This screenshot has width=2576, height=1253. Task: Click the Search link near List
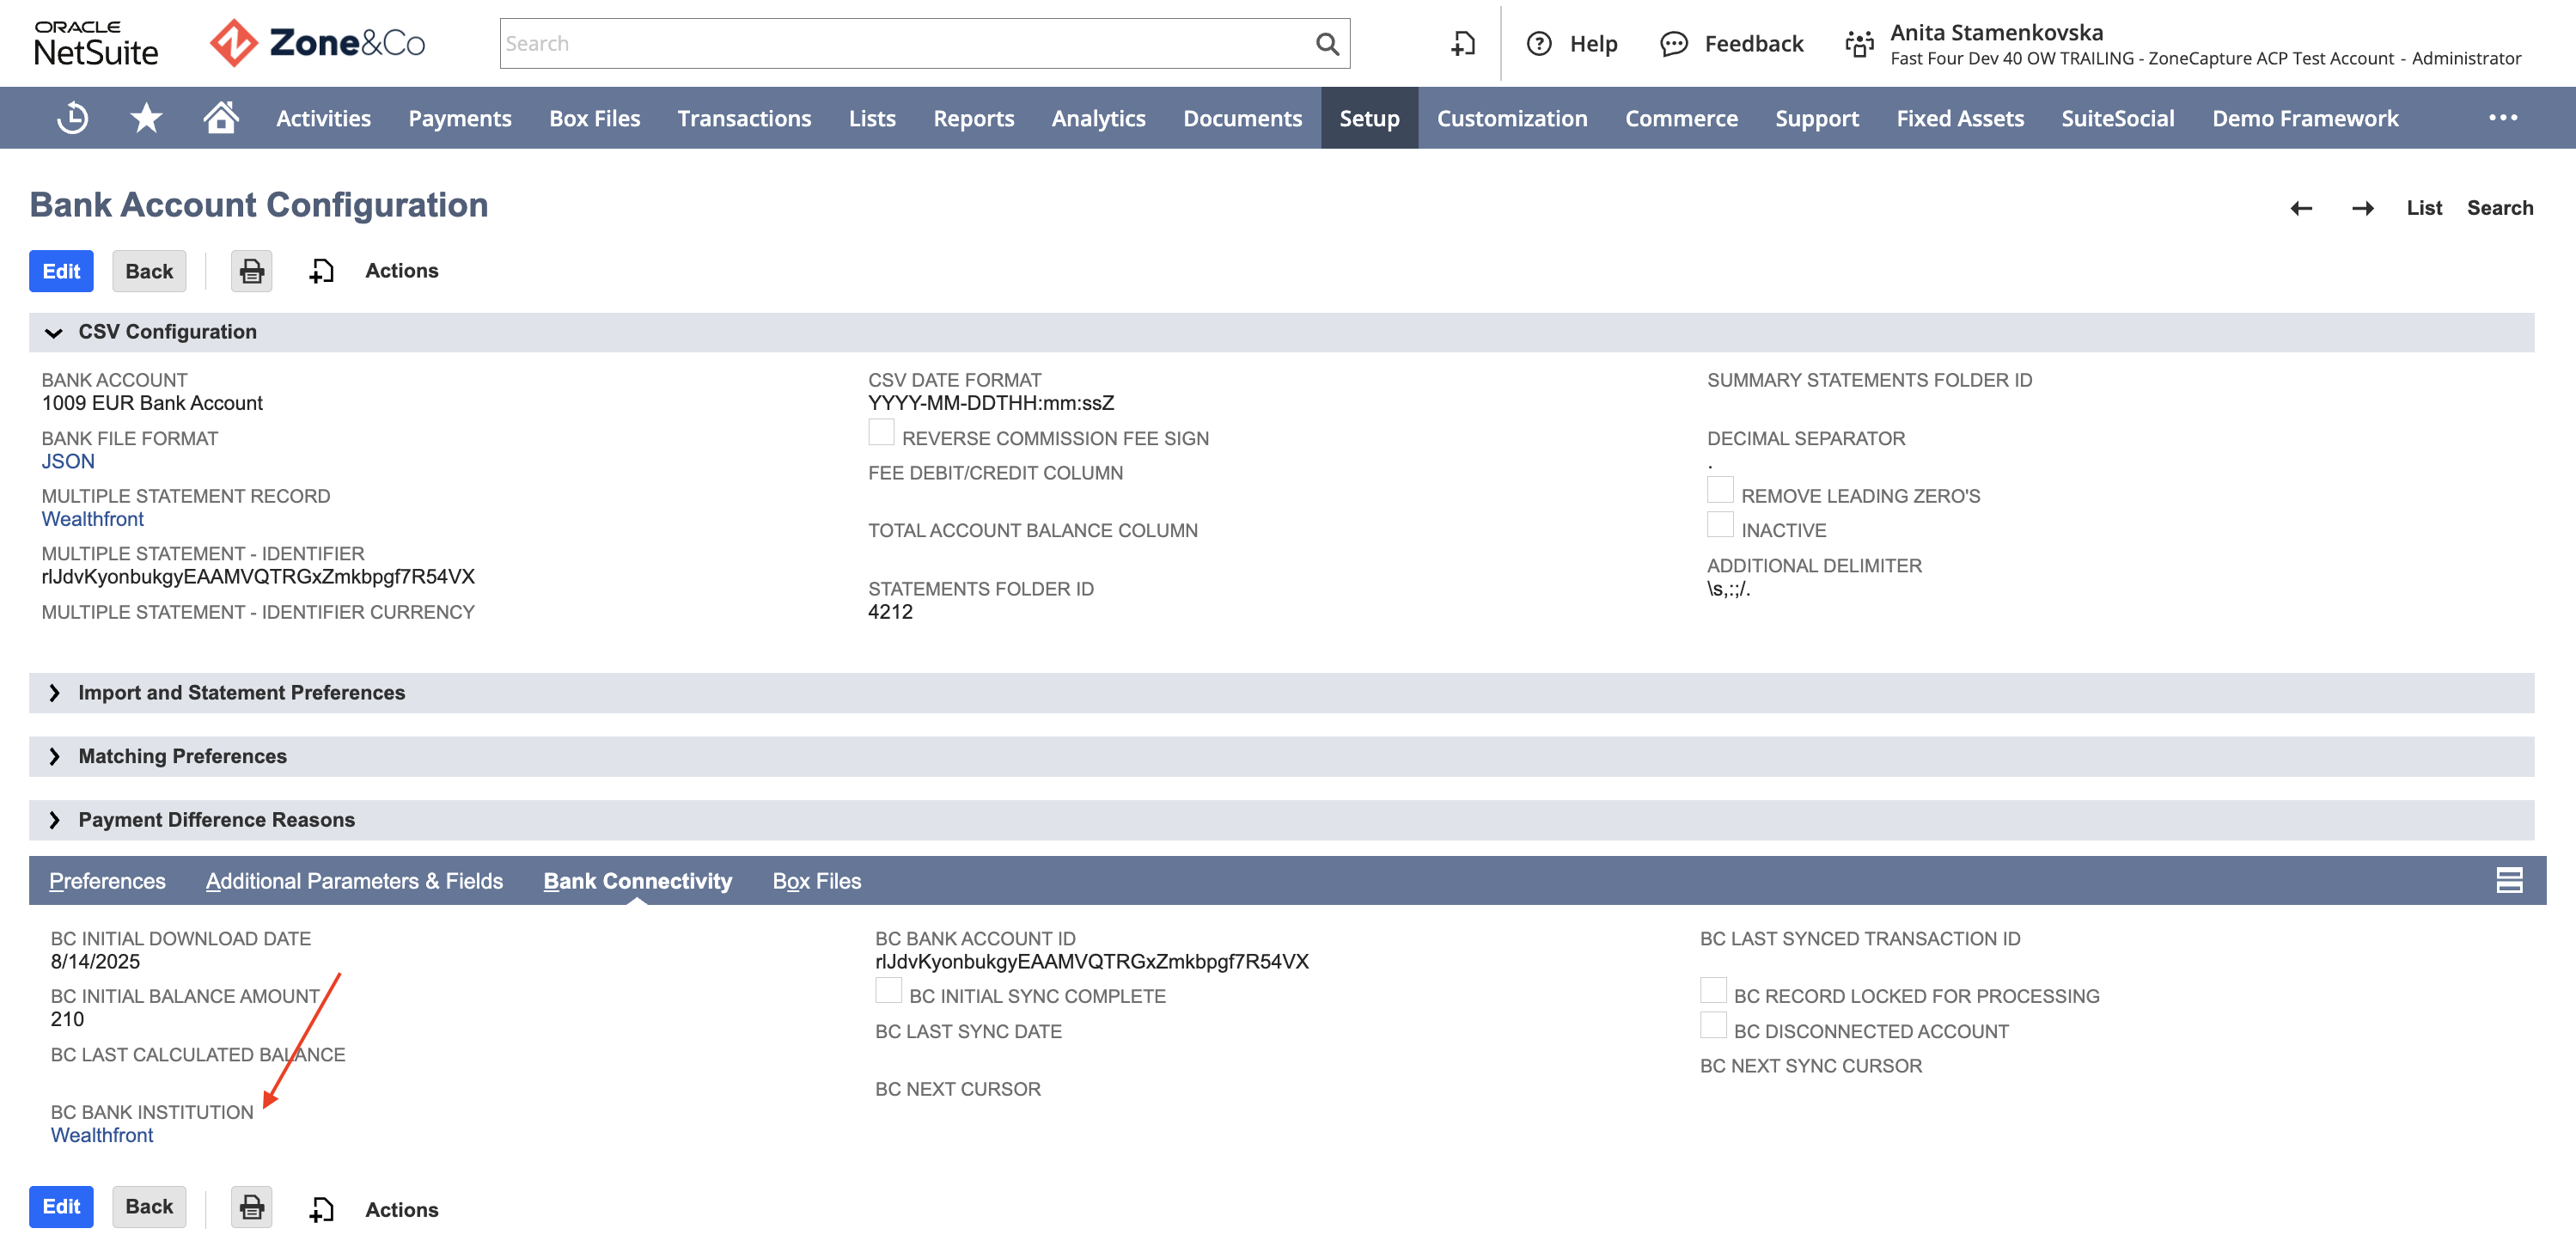pos(2500,208)
